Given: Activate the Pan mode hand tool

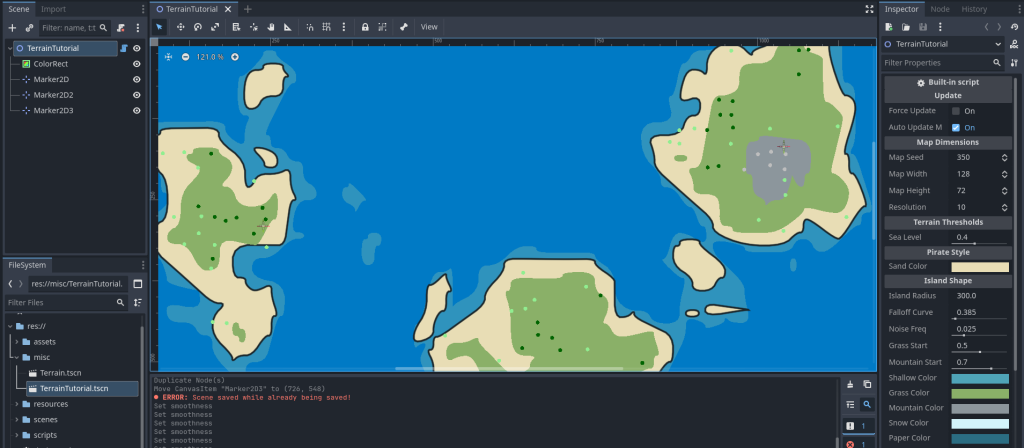Looking at the screenshot, I should pyautogui.click(x=271, y=27).
